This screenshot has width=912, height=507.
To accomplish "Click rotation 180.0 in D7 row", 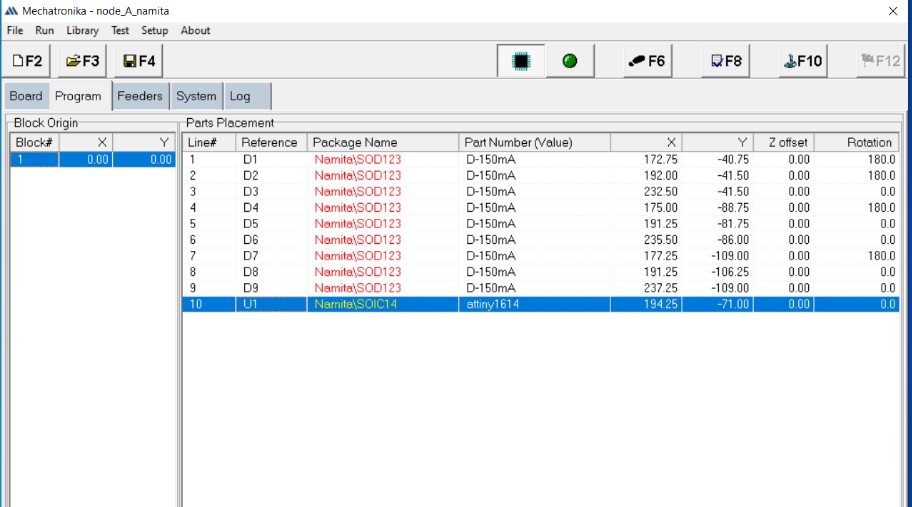I will coord(857,256).
